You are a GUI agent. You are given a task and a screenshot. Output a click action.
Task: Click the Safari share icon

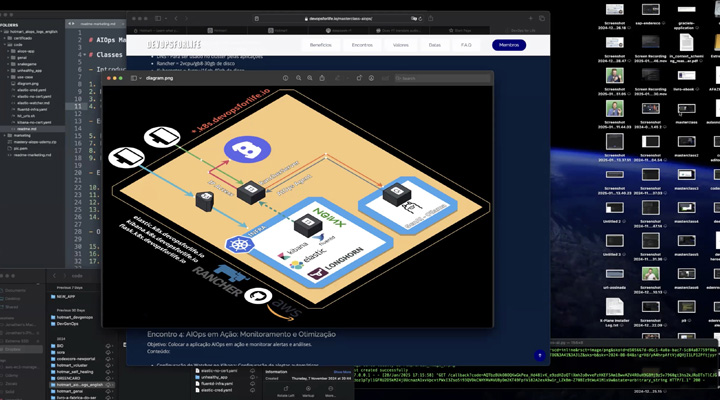431,18
